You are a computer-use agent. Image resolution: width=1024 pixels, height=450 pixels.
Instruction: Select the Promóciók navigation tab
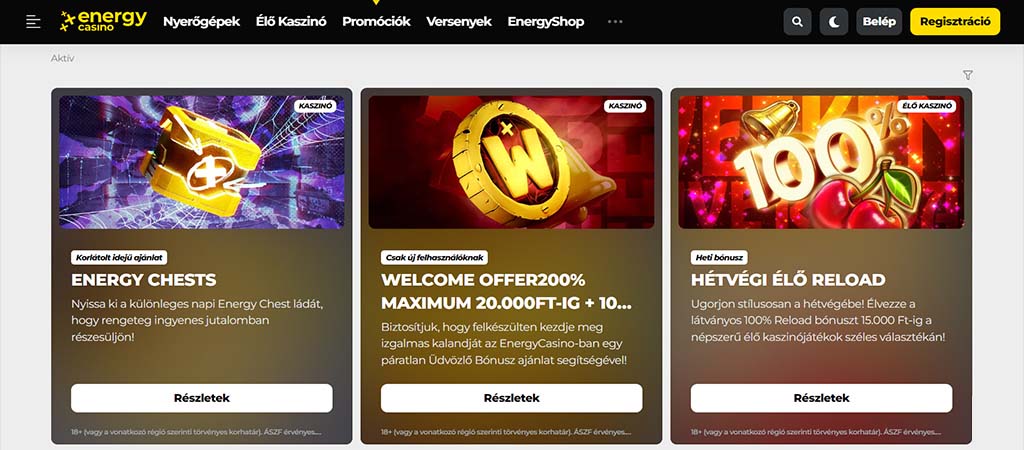376,22
